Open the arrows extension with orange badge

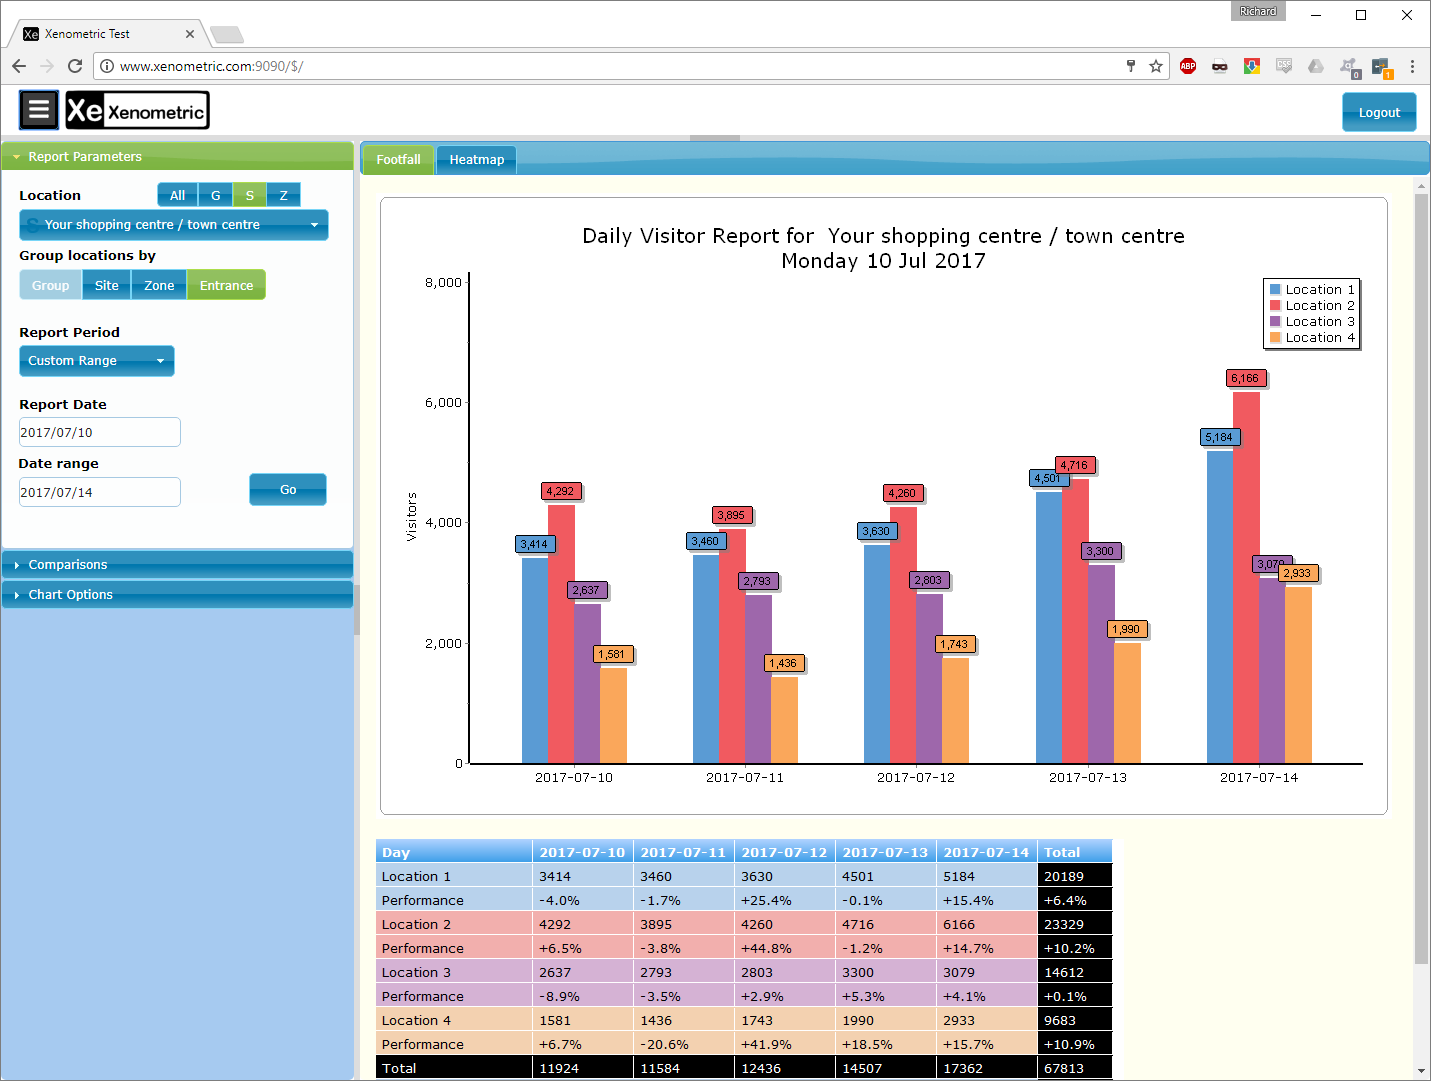tap(1381, 67)
